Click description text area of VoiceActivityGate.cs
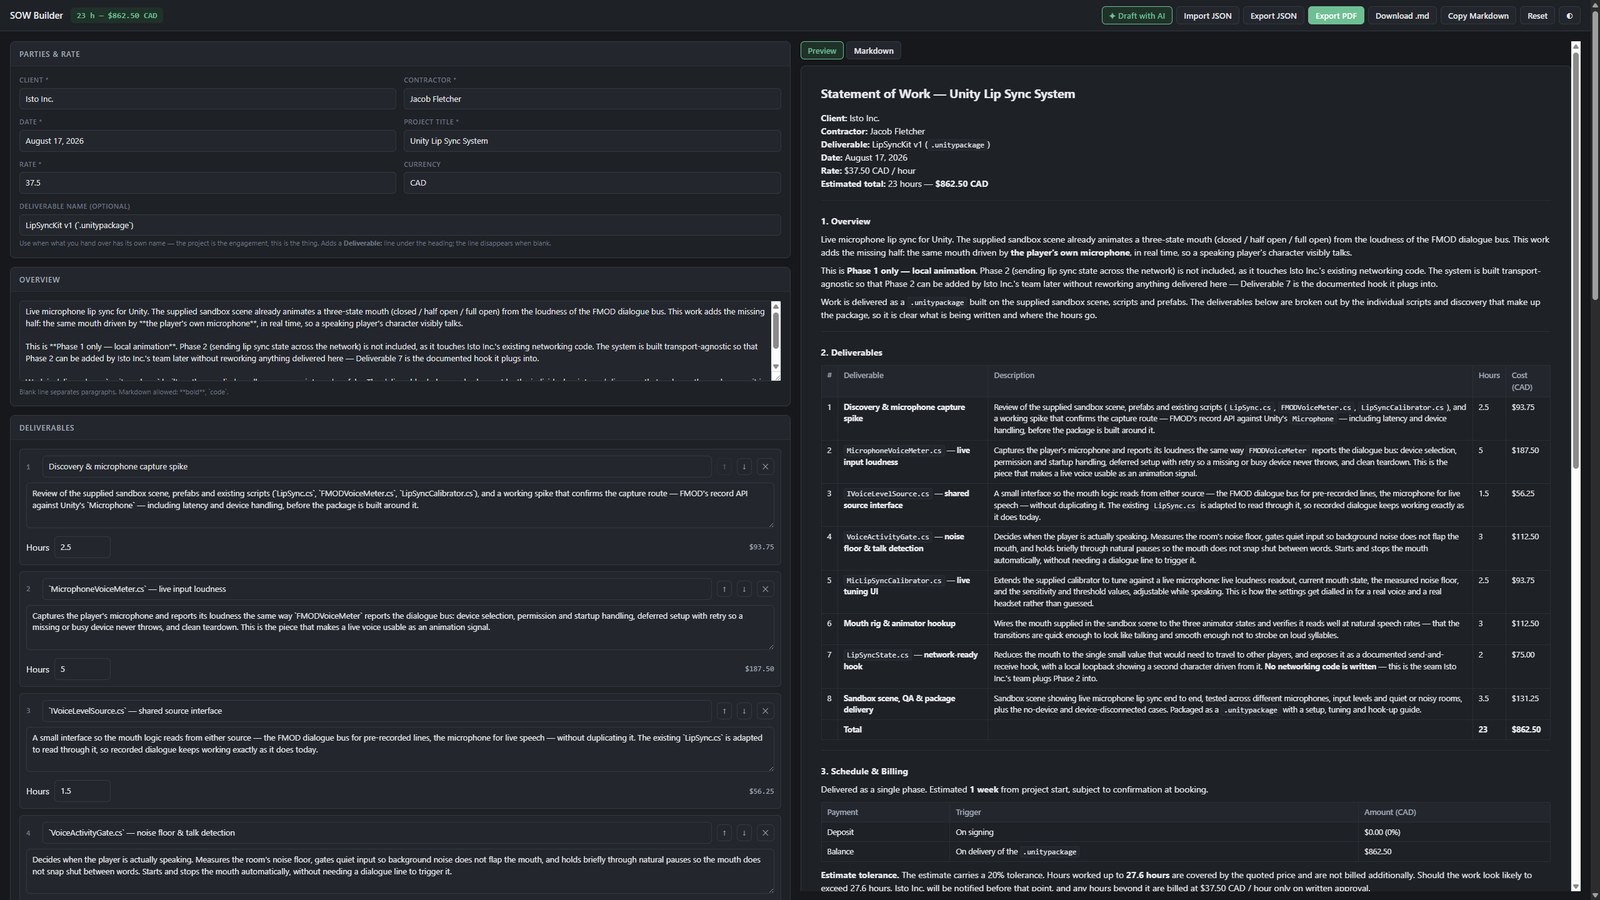1600x900 pixels. (400, 872)
